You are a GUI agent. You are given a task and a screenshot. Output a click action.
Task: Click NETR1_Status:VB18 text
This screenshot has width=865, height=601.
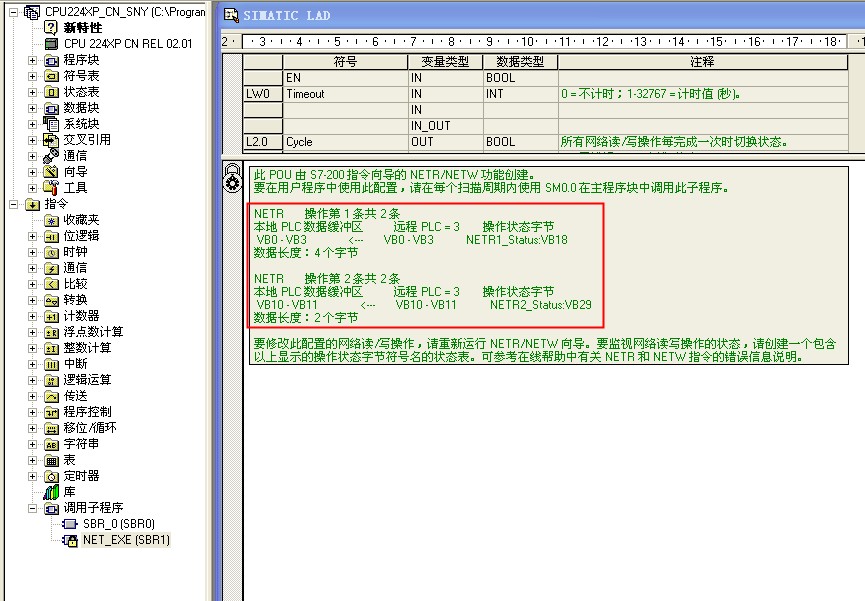click(517, 240)
